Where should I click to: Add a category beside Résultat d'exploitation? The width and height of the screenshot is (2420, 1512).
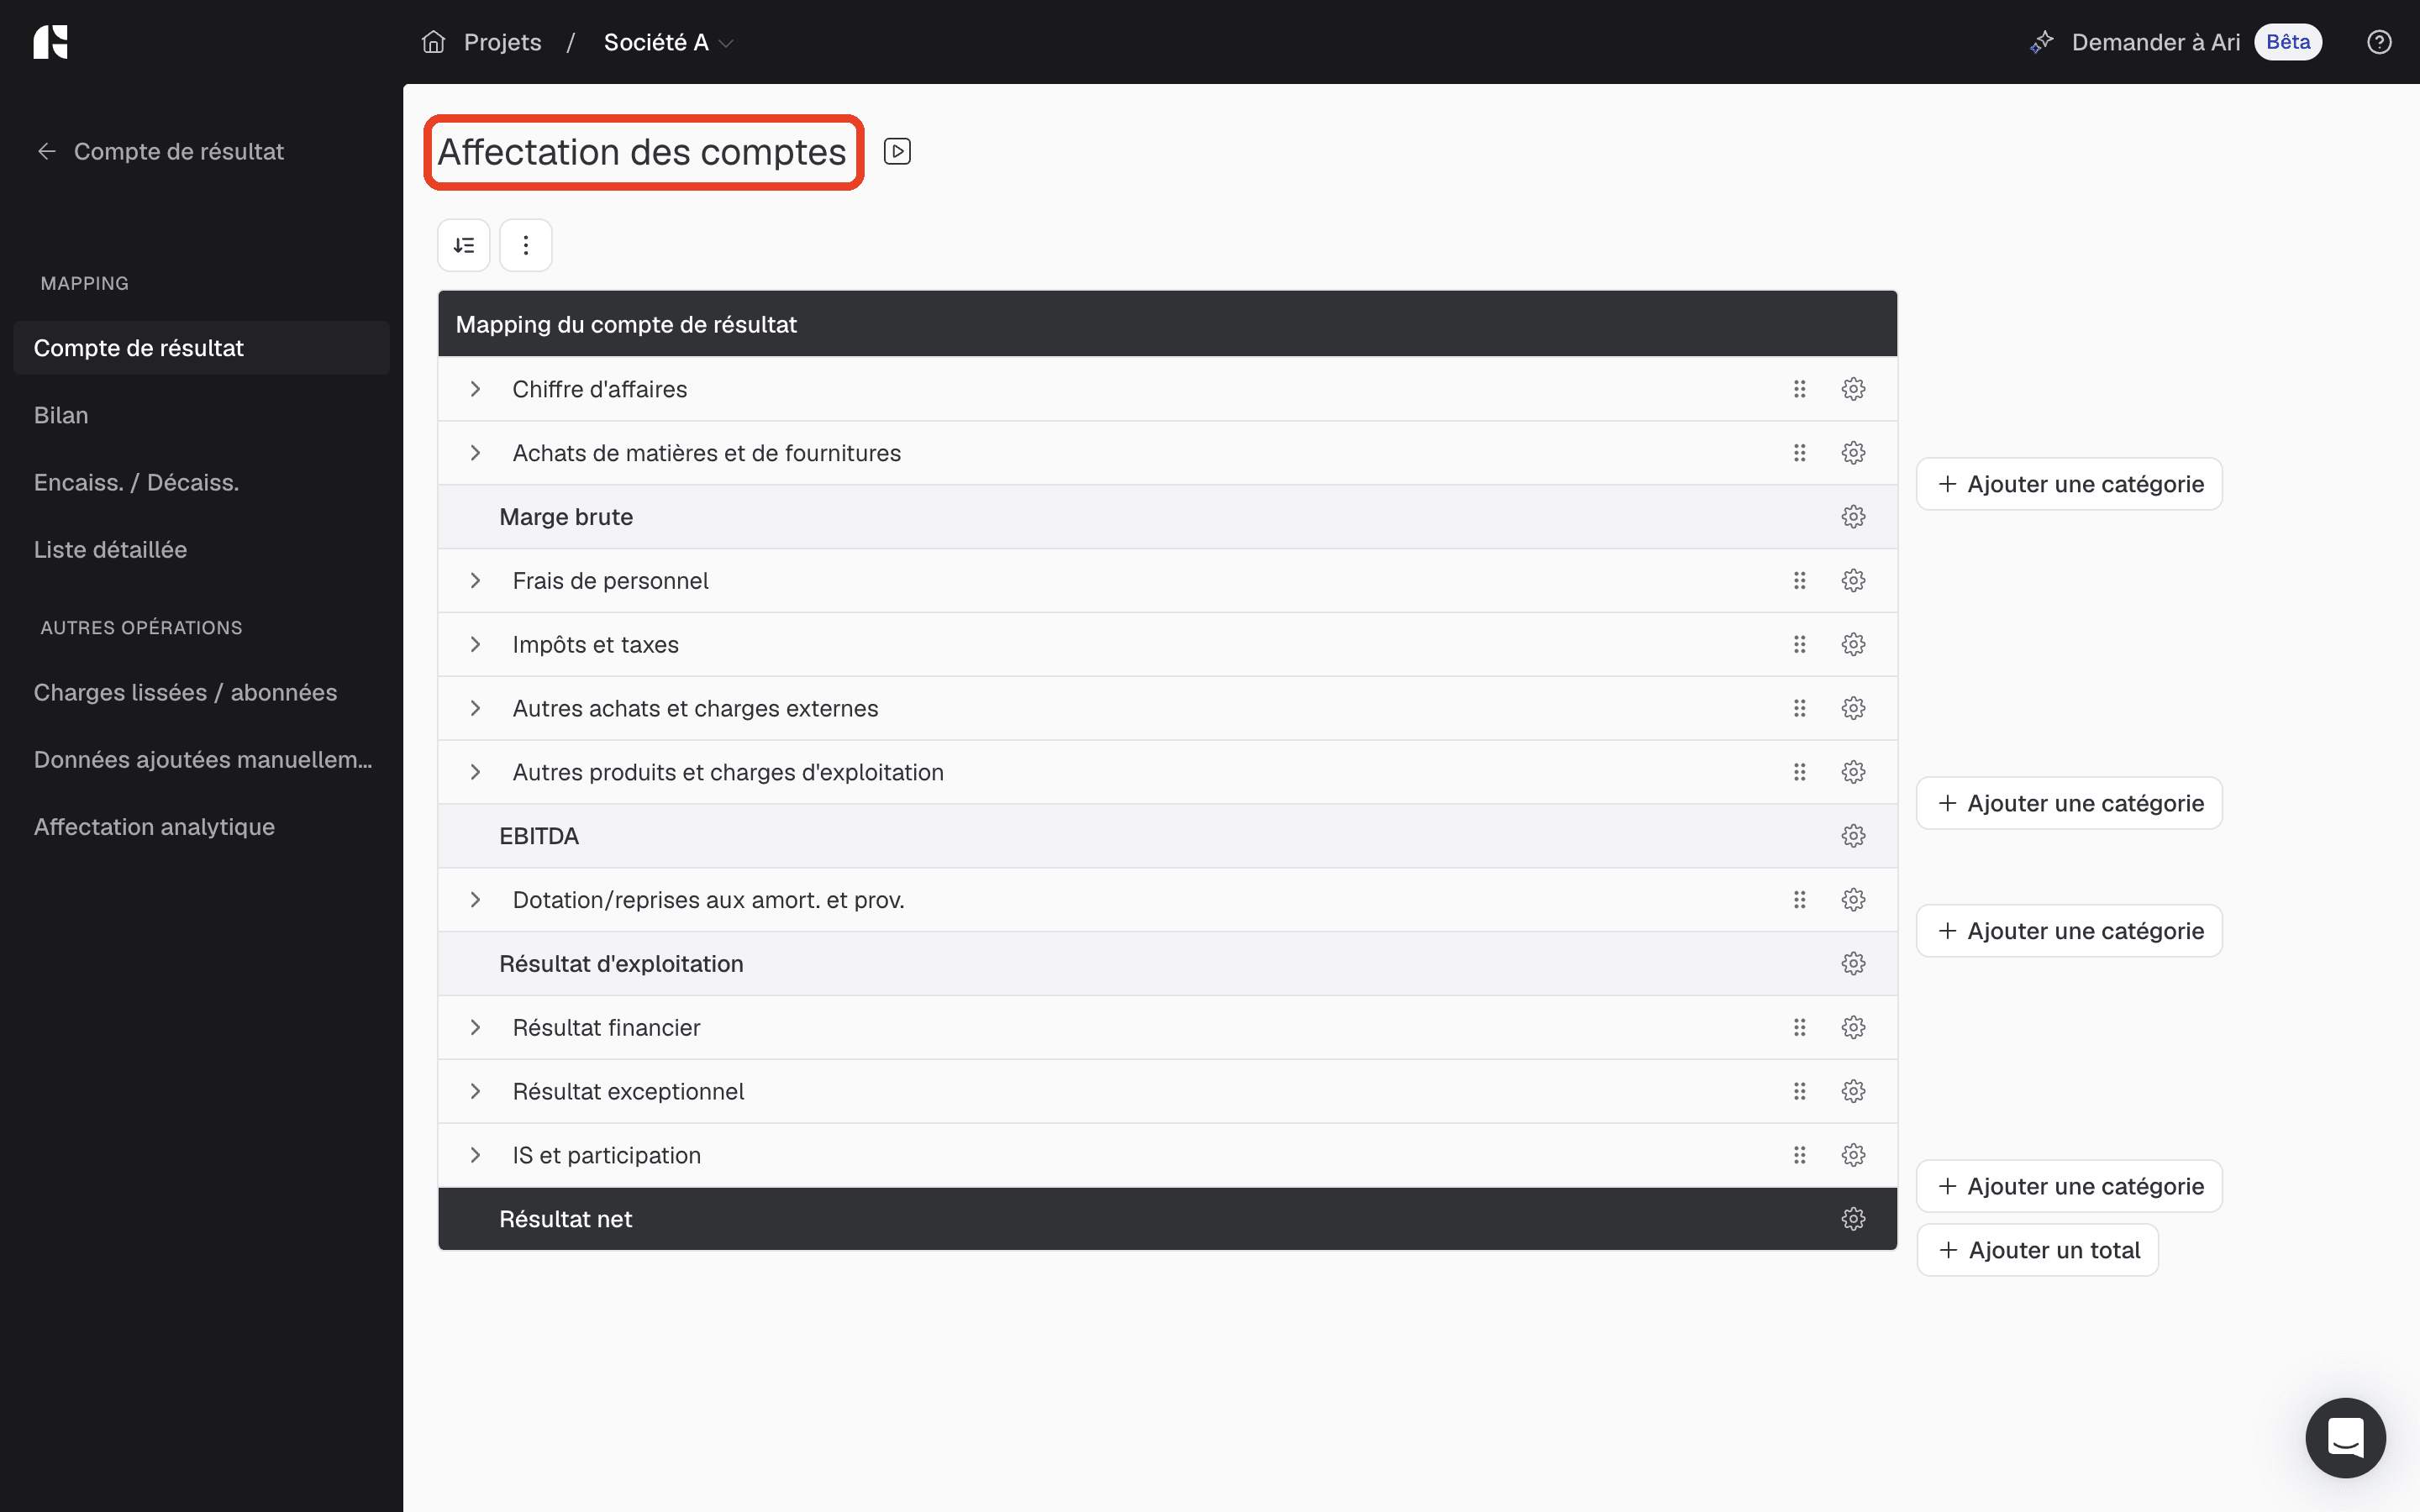tap(2069, 931)
